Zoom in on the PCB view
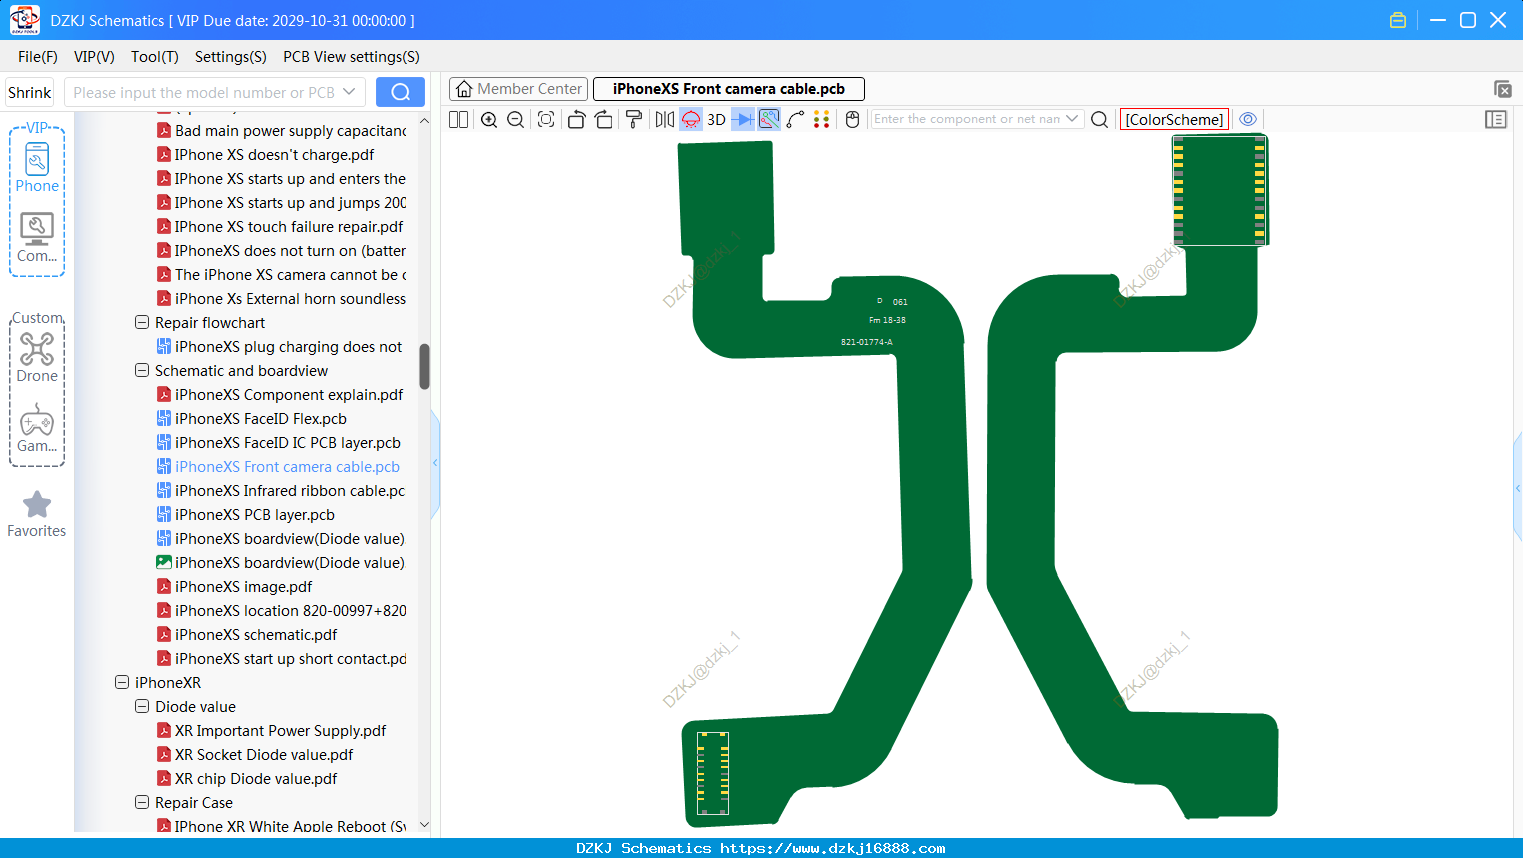This screenshot has height=858, width=1523. click(x=489, y=120)
